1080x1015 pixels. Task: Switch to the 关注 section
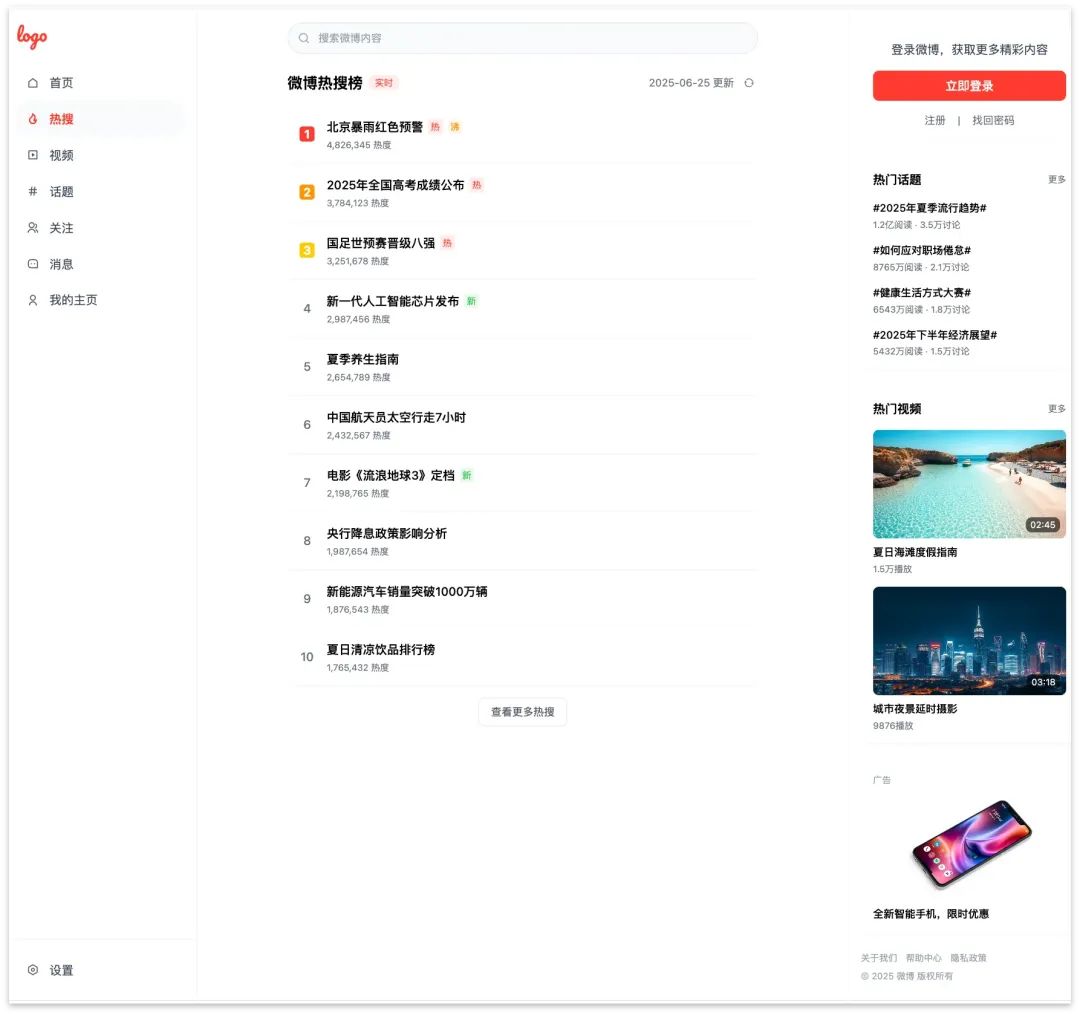61,227
